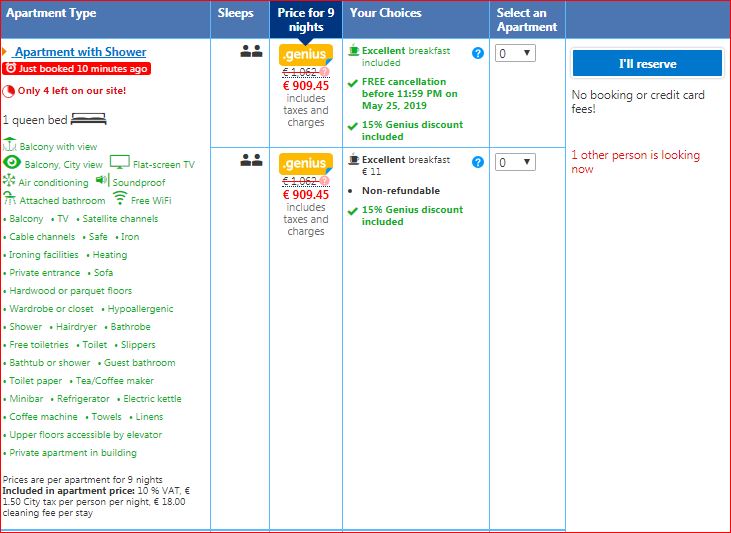Image resolution: width=731 pixels, height=533 pixels.
Task: Click the I'll reserve button
Action: [x=647, y=64]
